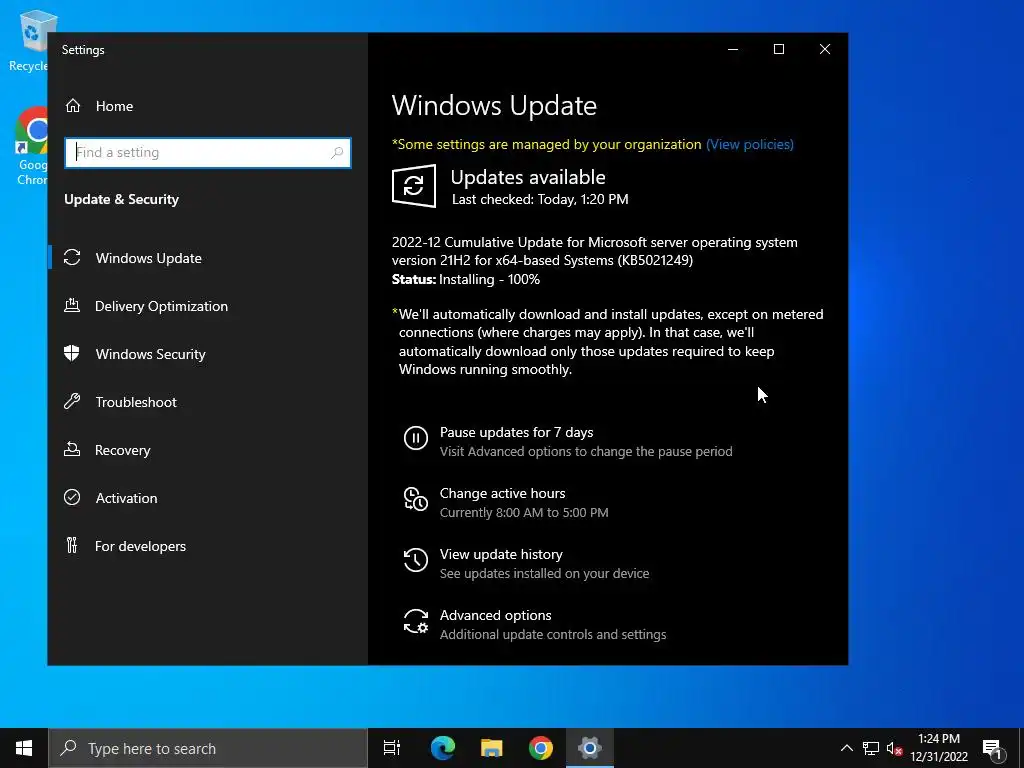Open the For developers section
Viewport: 1024px width, 768px height.
tap(140, 546)
